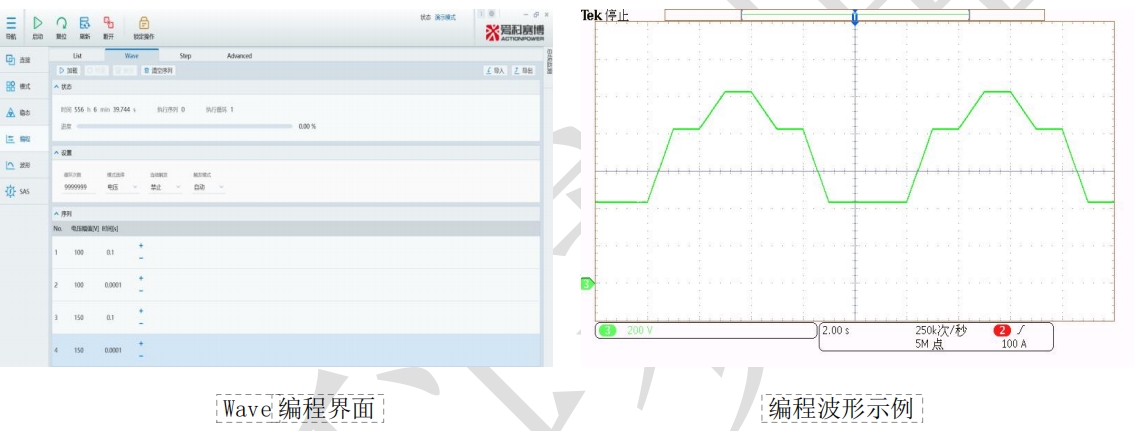Open the mode dropdown showing 电压
The image size is (1143, 431).
(122, 187)
